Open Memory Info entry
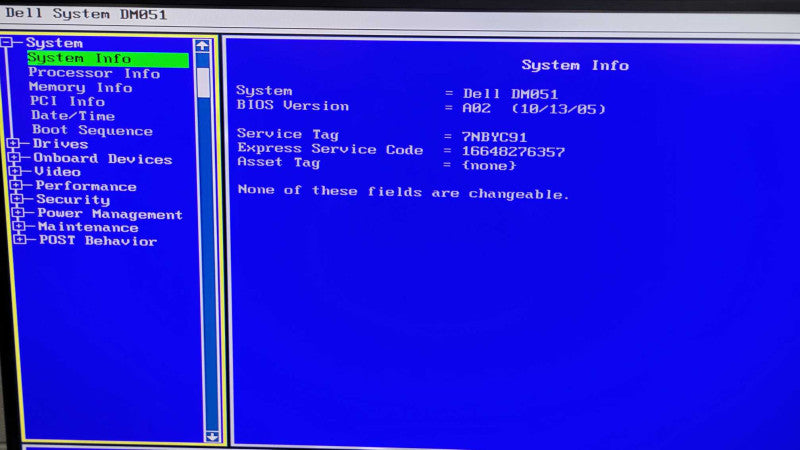 [x=81, y=87]
